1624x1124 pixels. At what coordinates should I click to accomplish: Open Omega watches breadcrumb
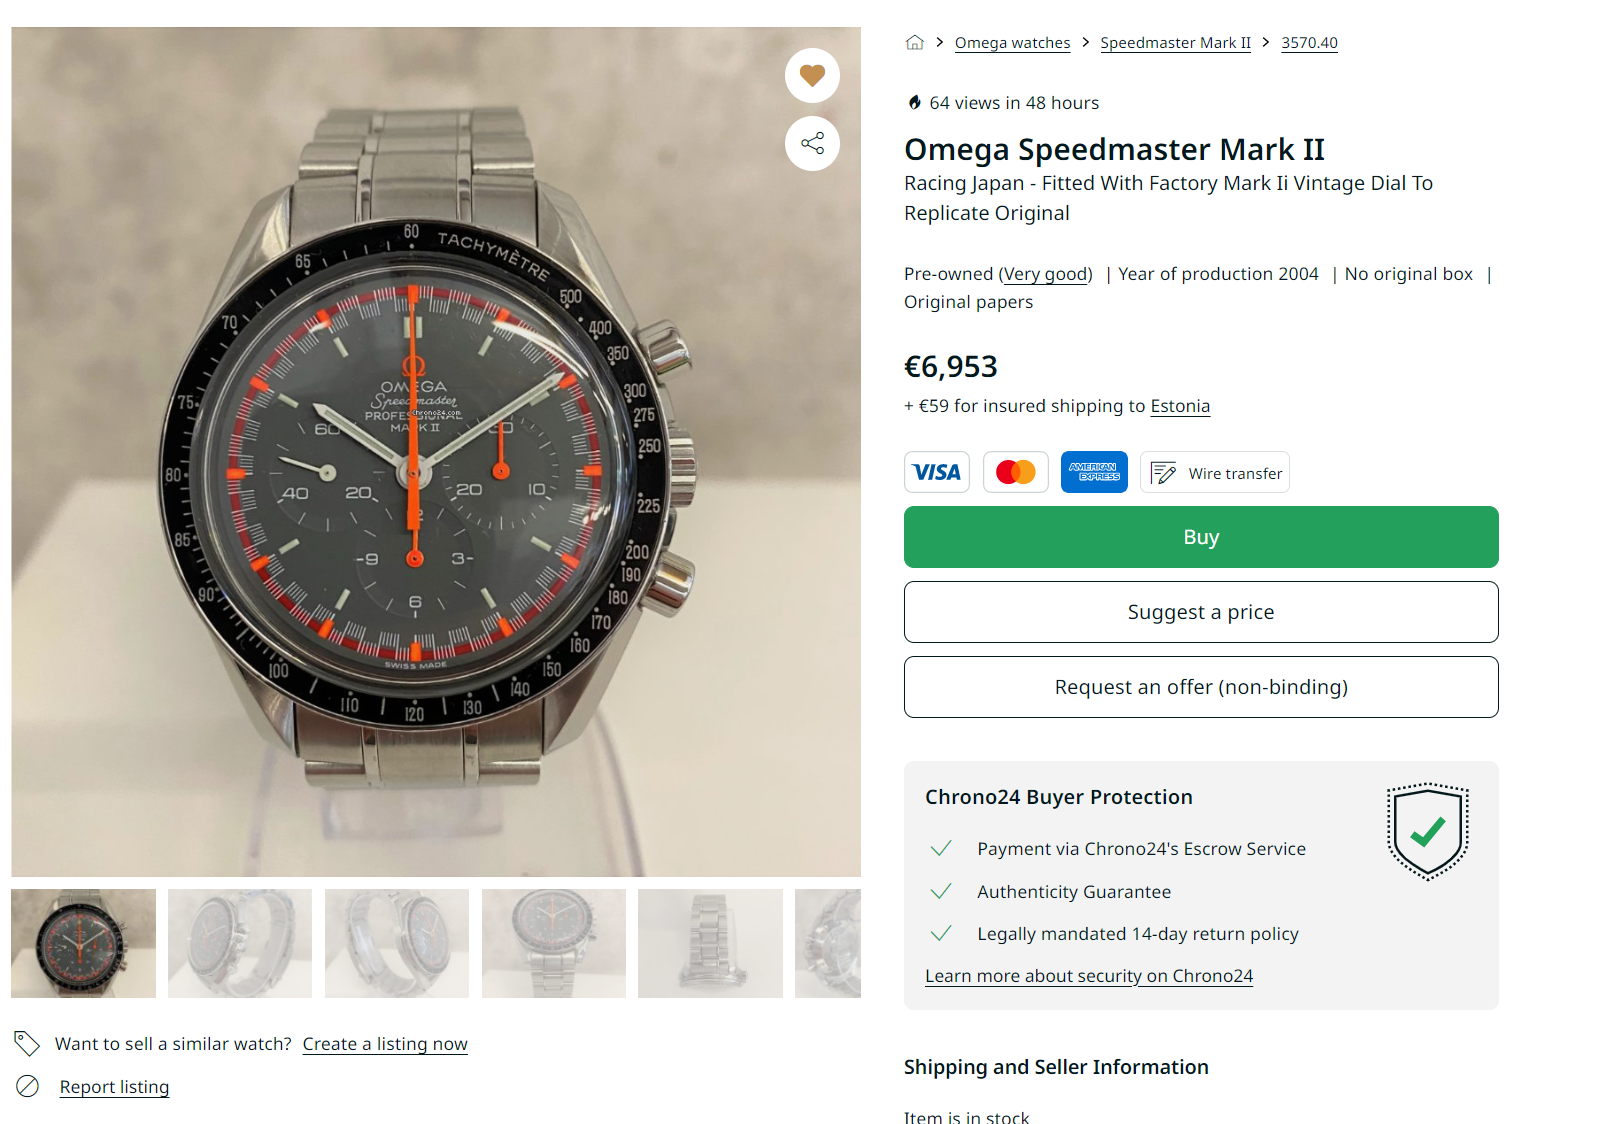(x=1012, y=43)
